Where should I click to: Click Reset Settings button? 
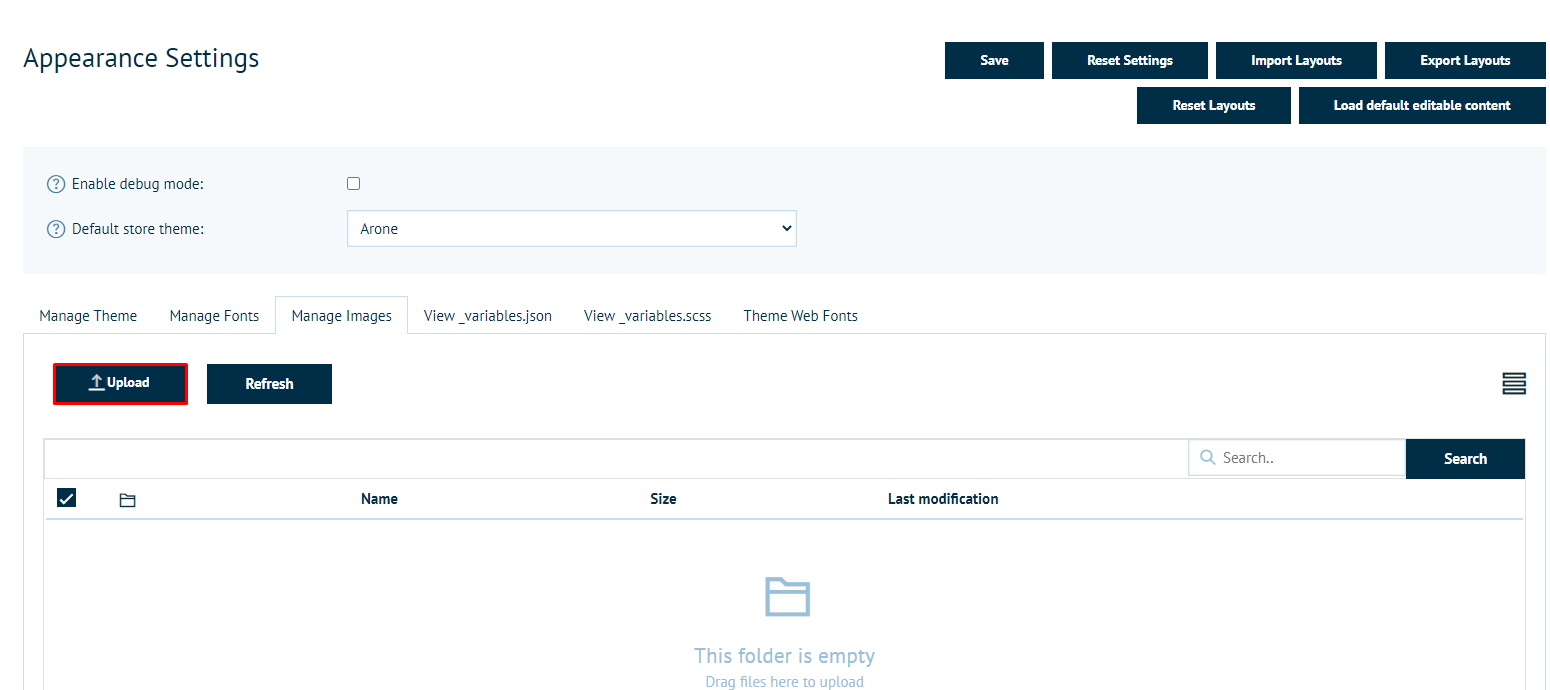(1129, 61)
